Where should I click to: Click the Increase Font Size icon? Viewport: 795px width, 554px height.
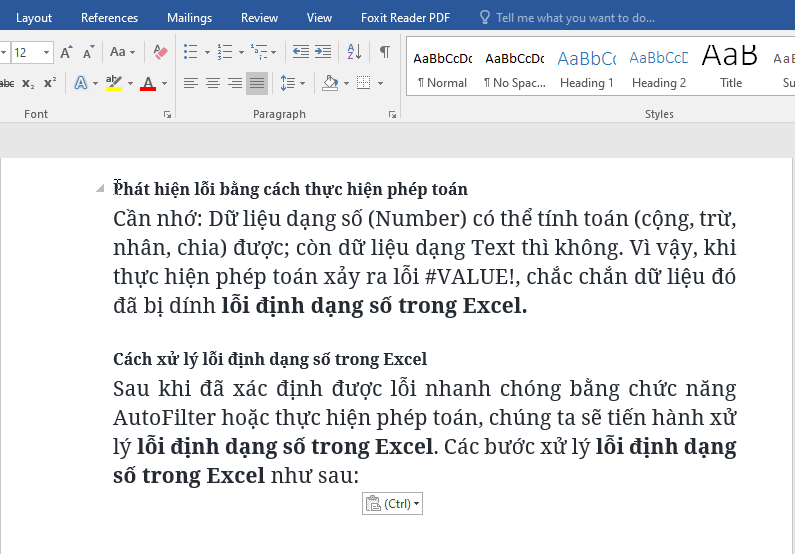coord(66,52)
